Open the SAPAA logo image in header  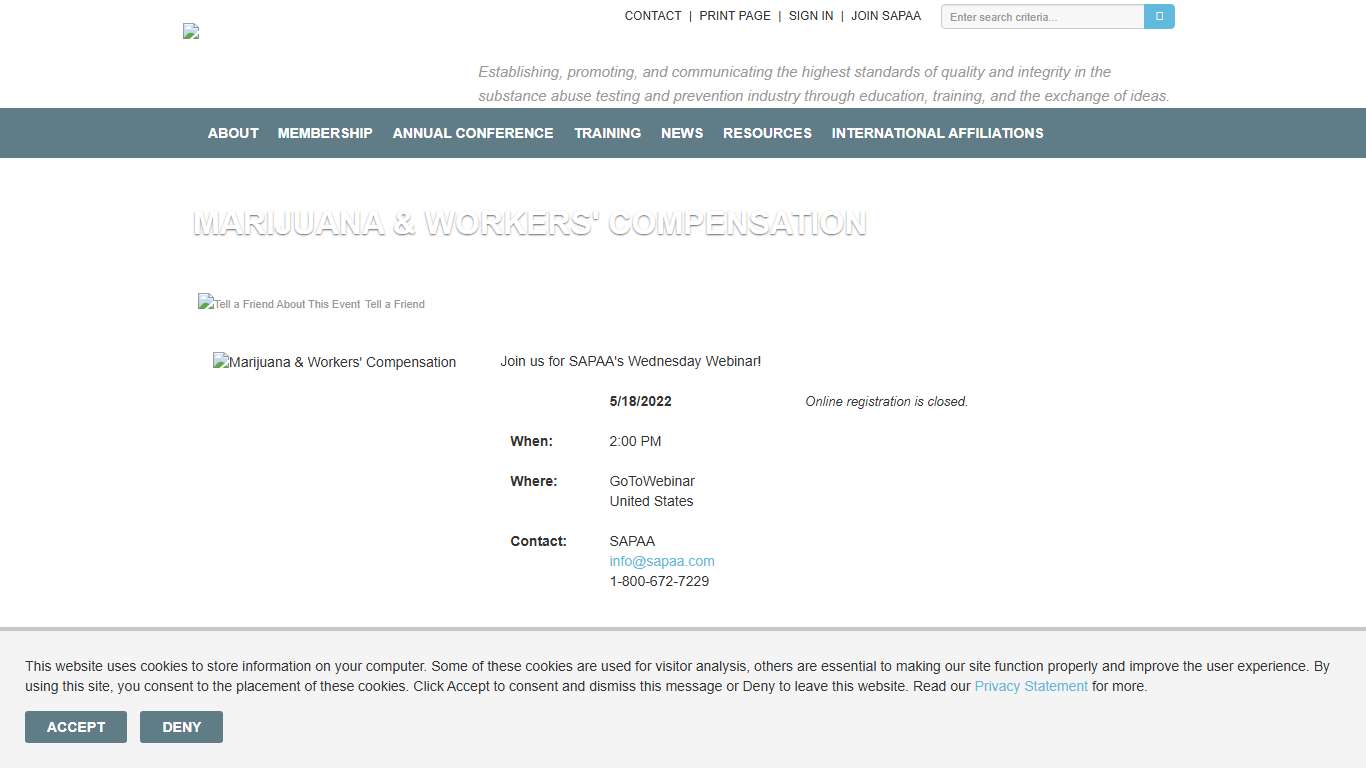click(x=191, y=31)
